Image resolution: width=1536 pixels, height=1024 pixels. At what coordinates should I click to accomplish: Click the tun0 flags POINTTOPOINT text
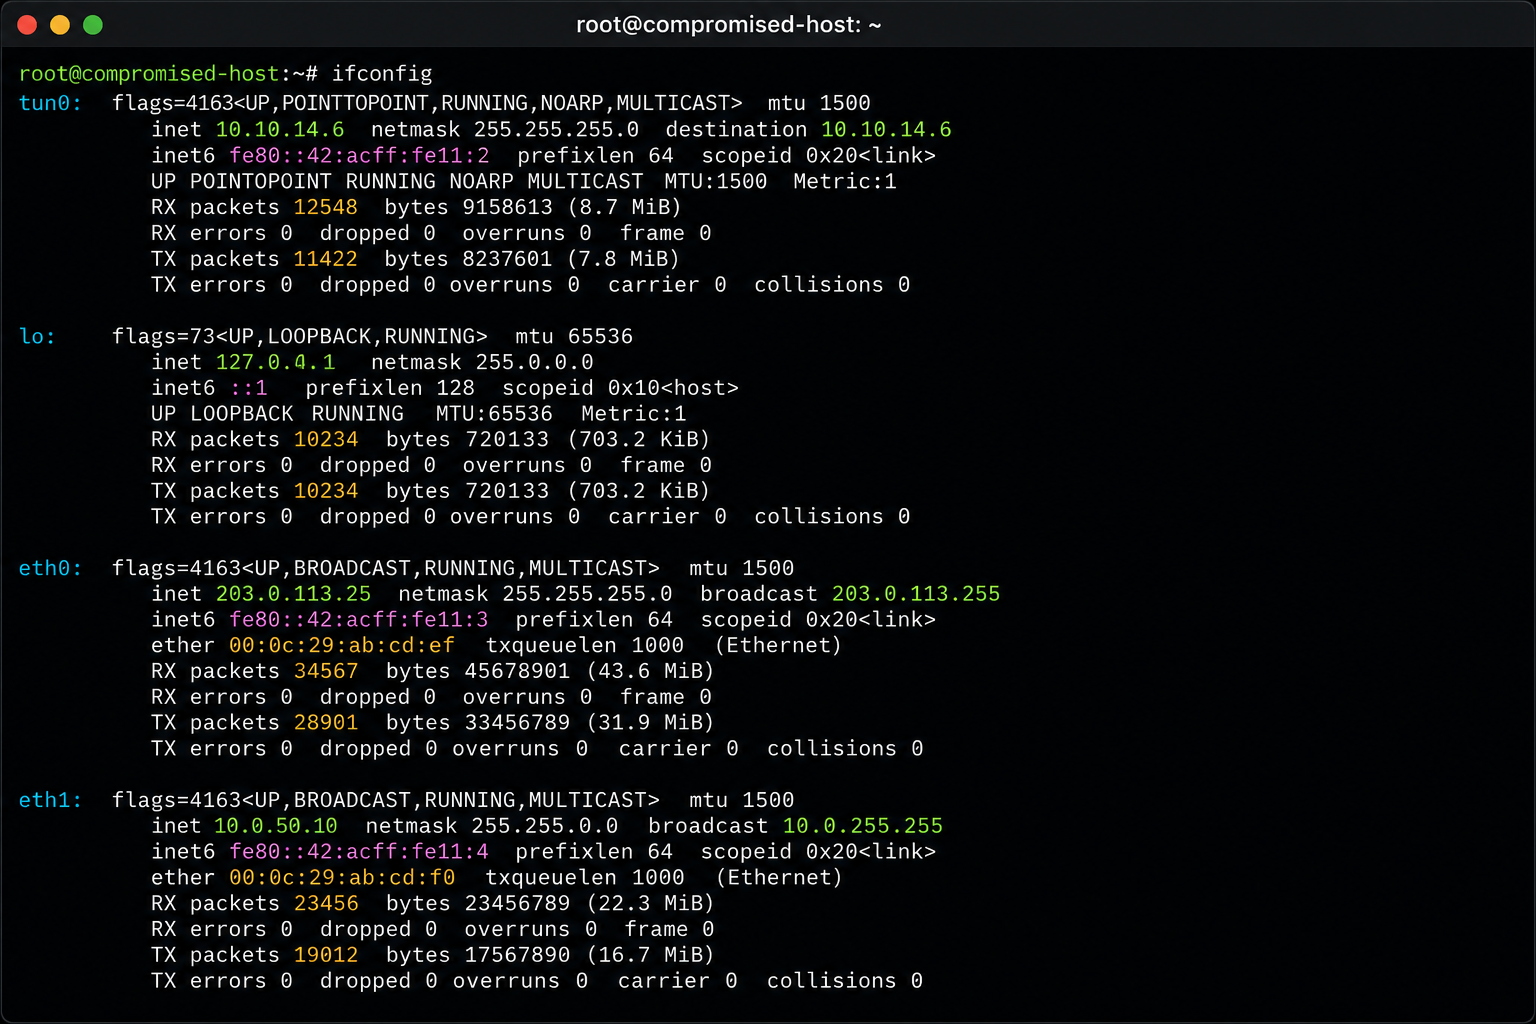356,103
